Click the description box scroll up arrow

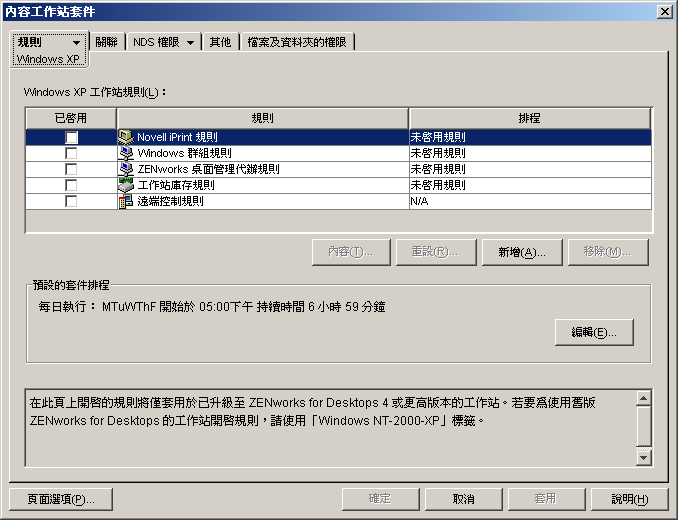point(643,398)
